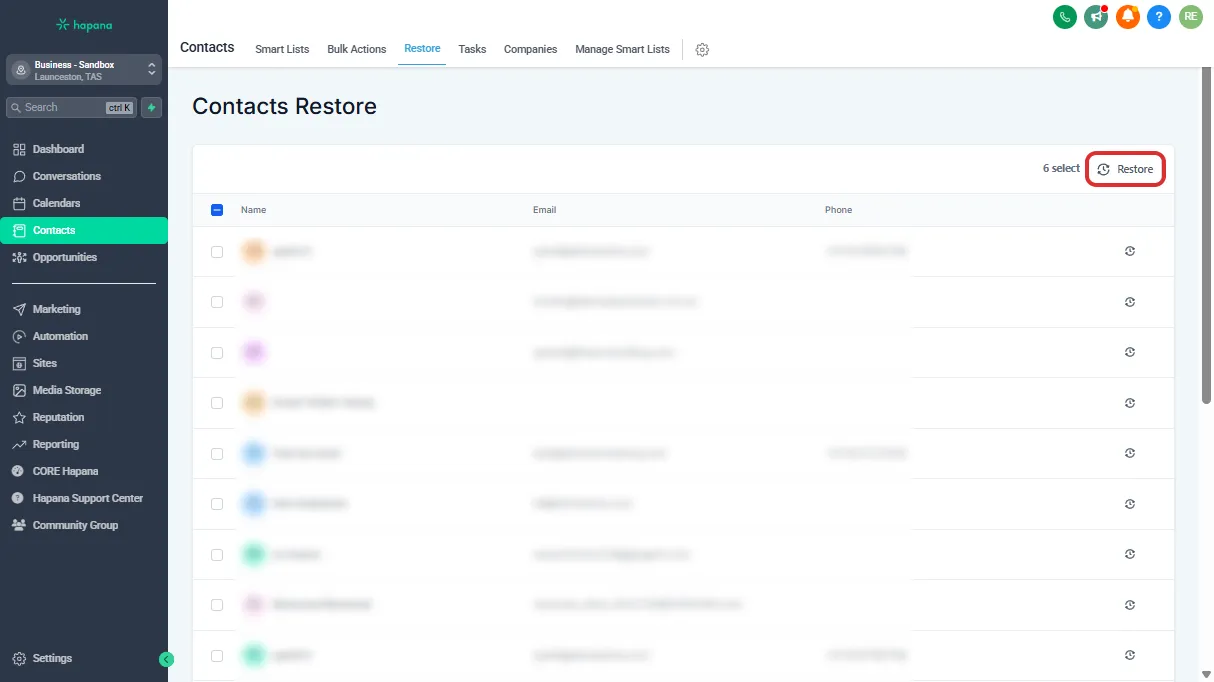Switch to the Smart Lists tab

pyautogui.click(x=282, y=49)
